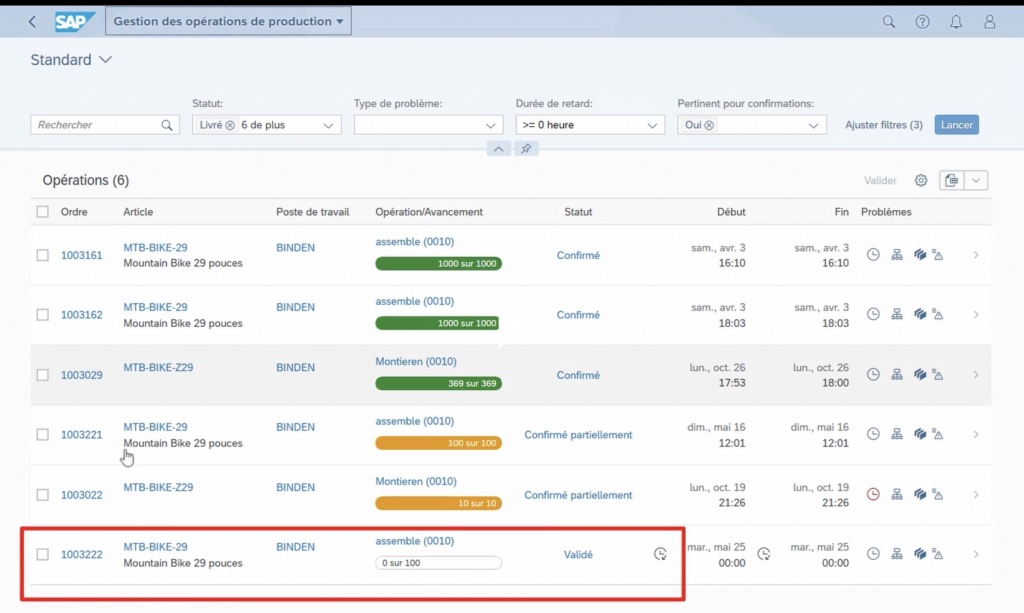Click the search magnifier icon in header
This screenshot has height=613, width=1024.
pos(889,21)
